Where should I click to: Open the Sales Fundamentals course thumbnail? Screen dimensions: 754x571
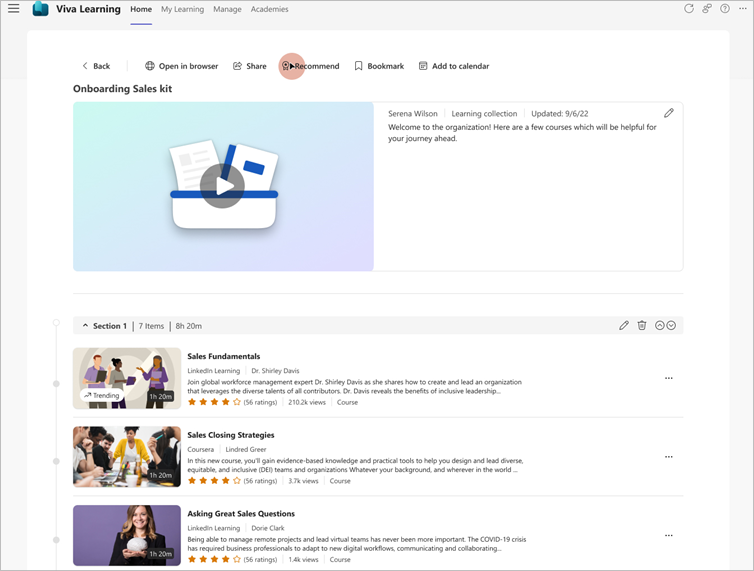[x=127, y=378]
